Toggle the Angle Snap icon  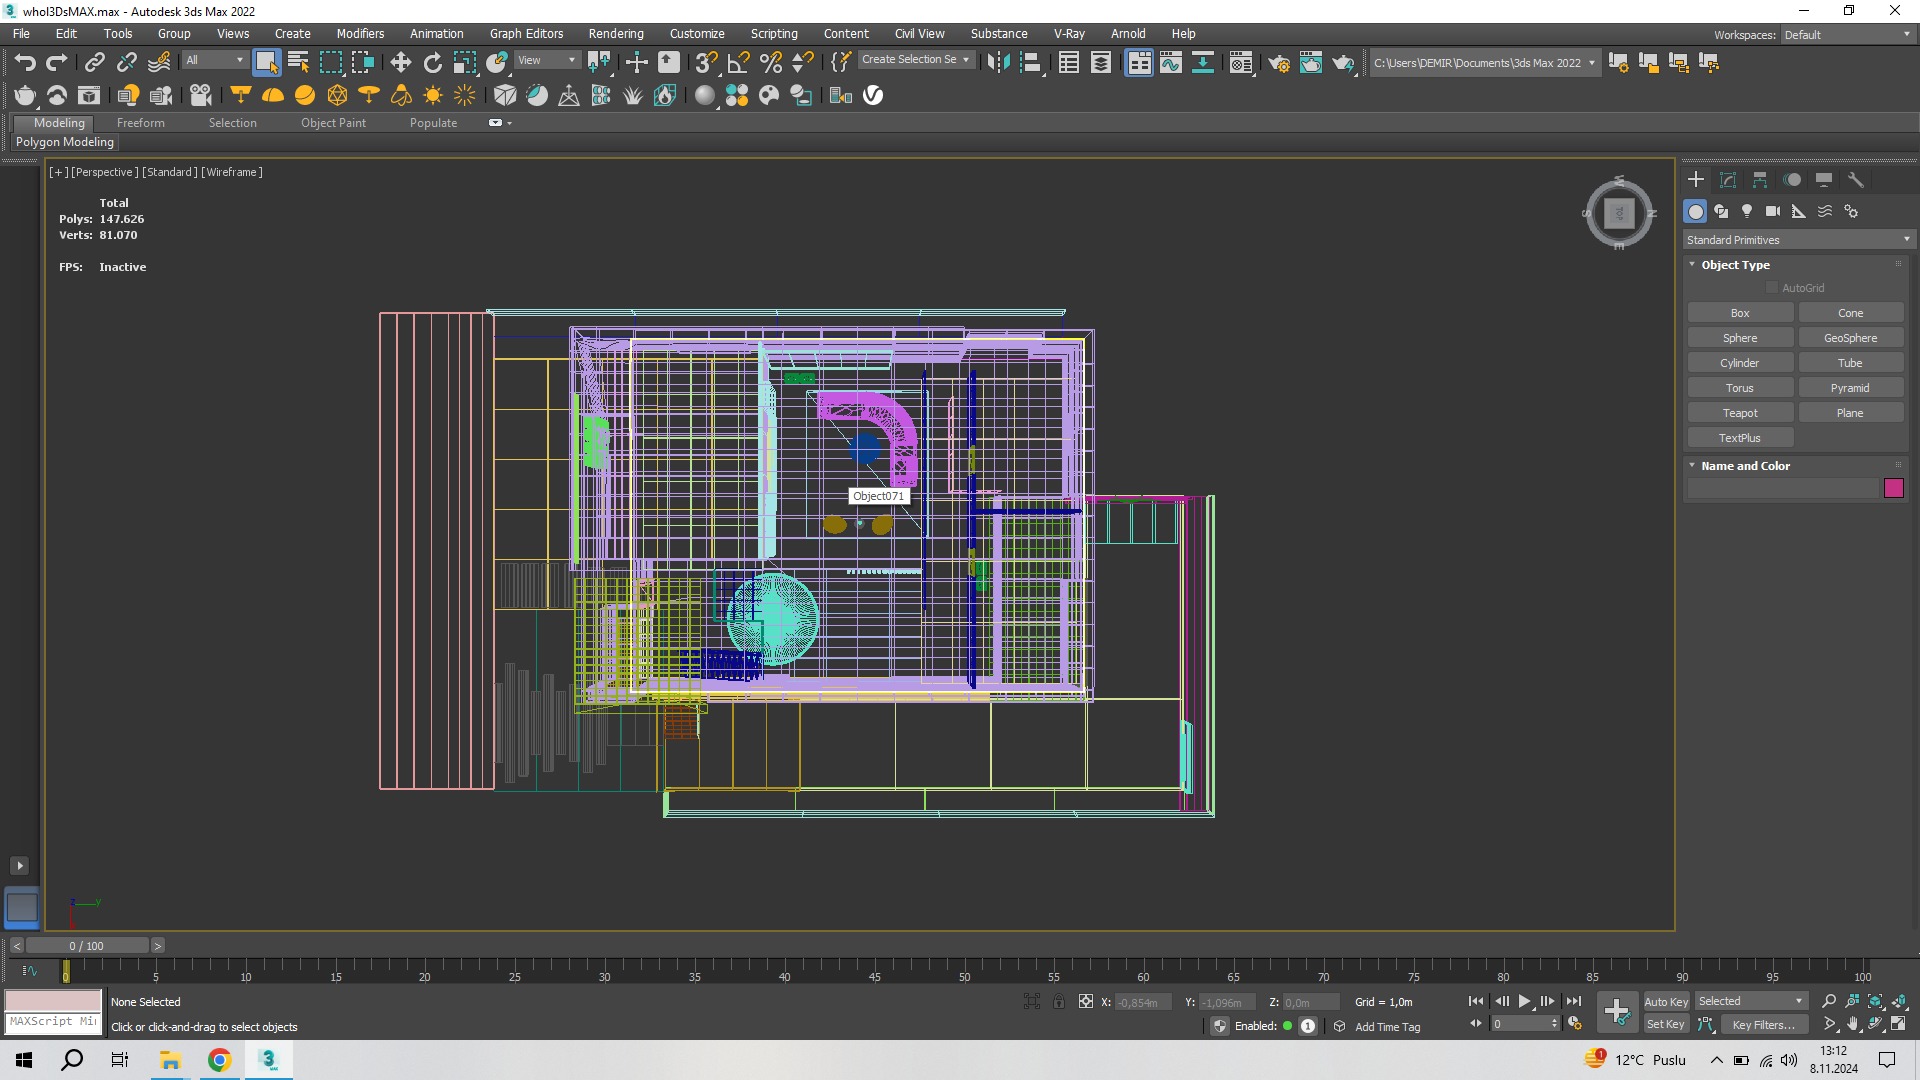[x=738, y=63]
